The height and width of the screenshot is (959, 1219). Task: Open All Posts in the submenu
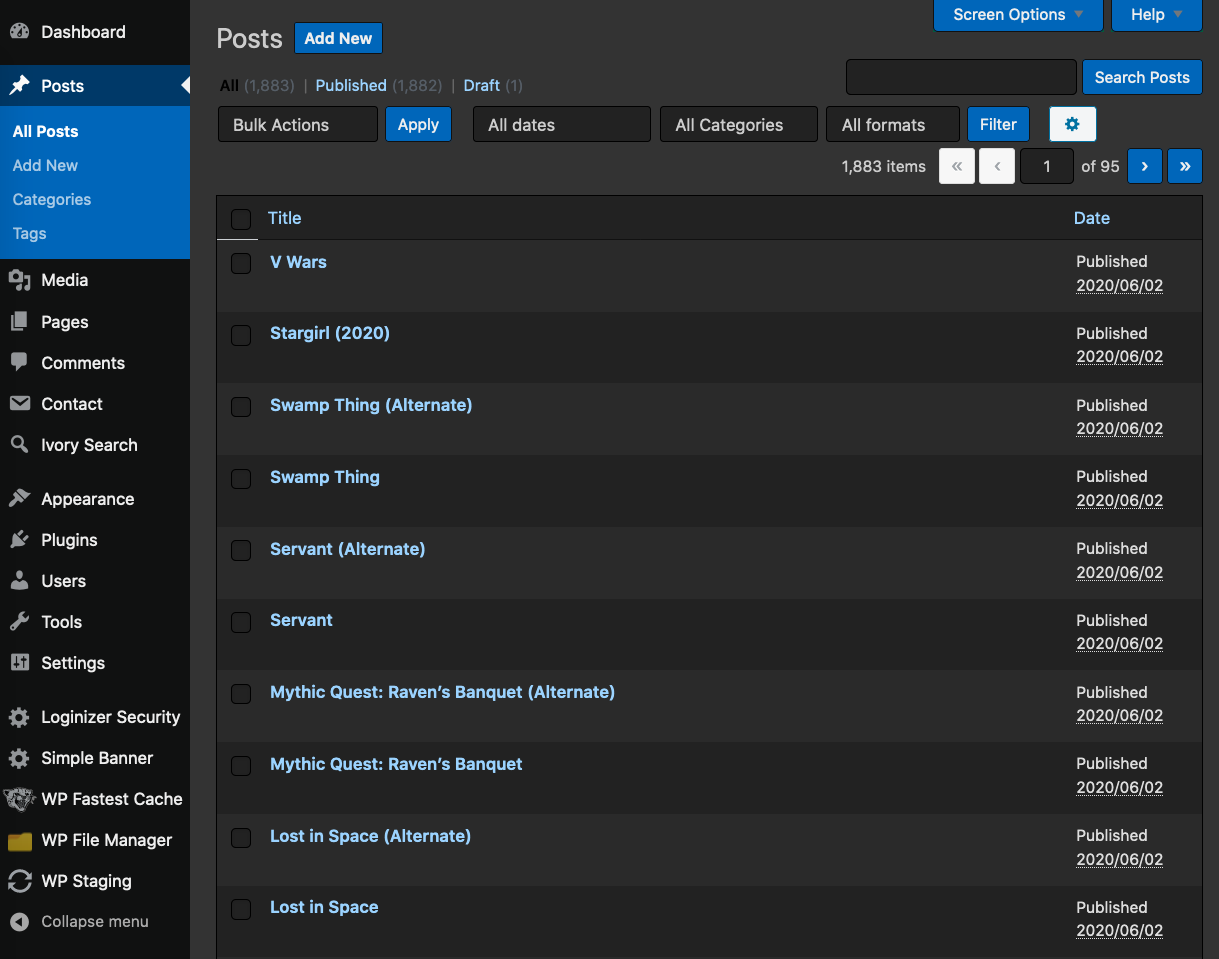pos(45,131)
